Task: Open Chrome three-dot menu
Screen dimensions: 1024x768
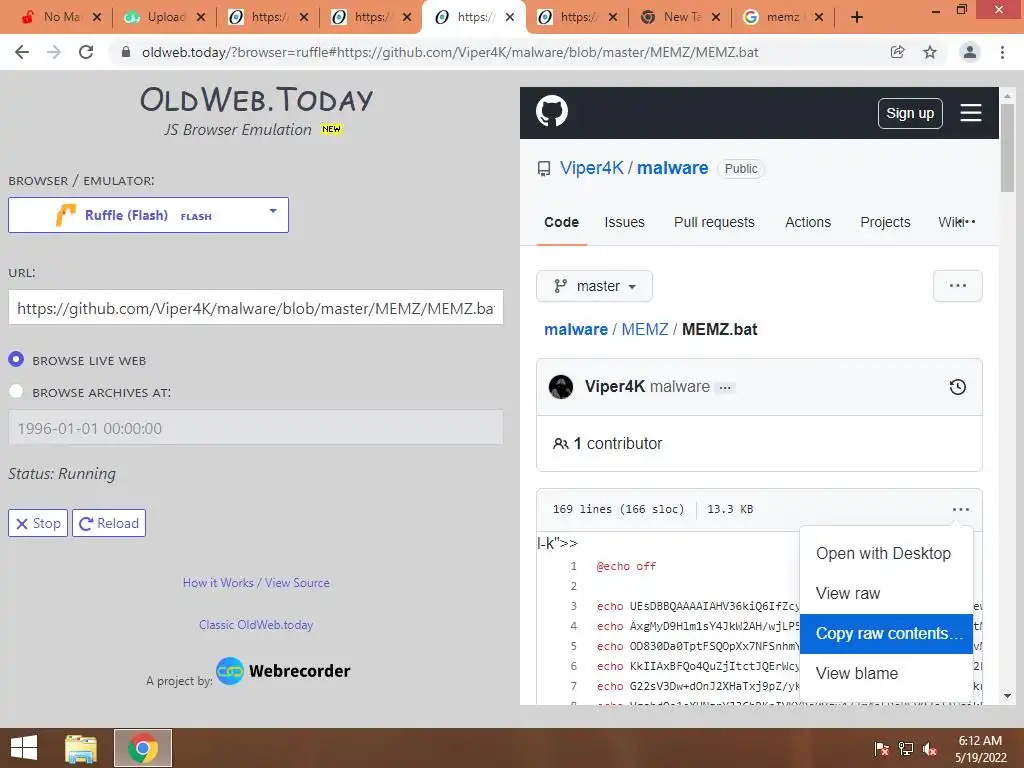Action: (x=1002, y=52)
